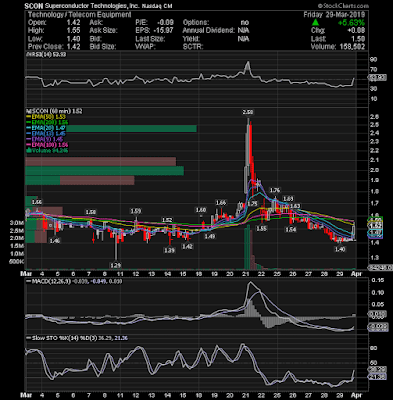
Task: Click the Volume legend entry with bar icon
Action: coord(48,151)
